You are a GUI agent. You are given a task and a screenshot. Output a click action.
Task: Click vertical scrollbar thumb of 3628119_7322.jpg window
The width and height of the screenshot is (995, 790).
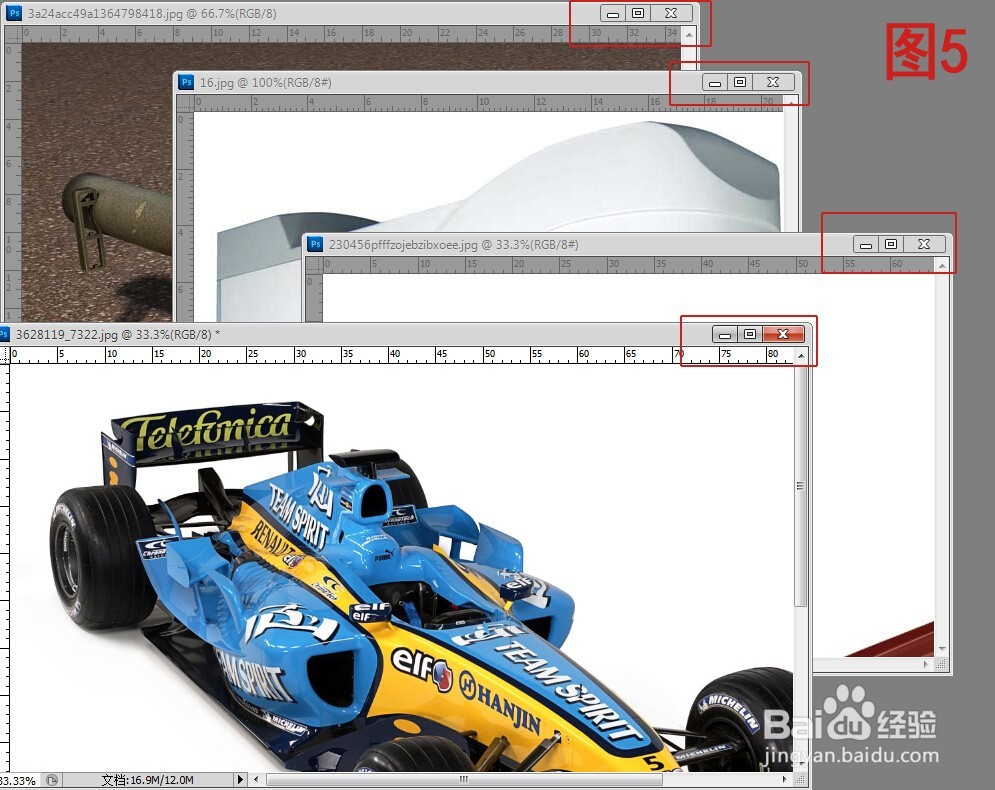pos(801,485)
